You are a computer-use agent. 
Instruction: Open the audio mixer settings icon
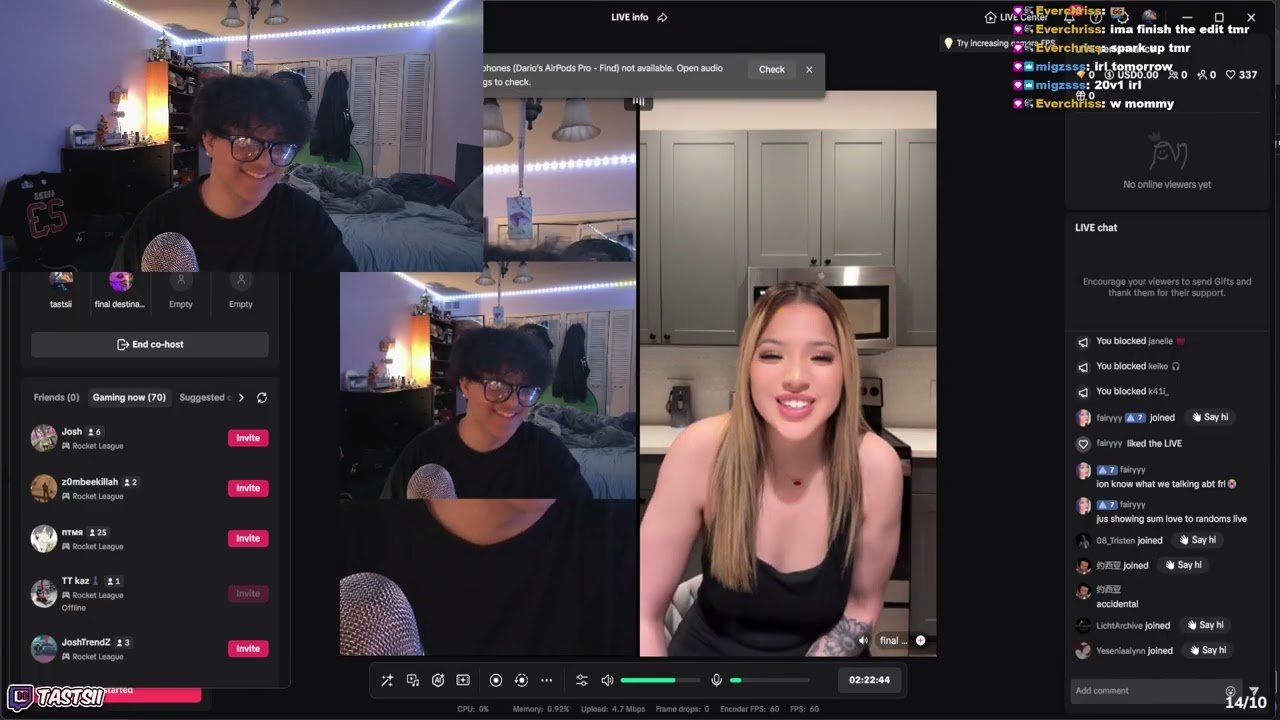click(x=582, y=680)
